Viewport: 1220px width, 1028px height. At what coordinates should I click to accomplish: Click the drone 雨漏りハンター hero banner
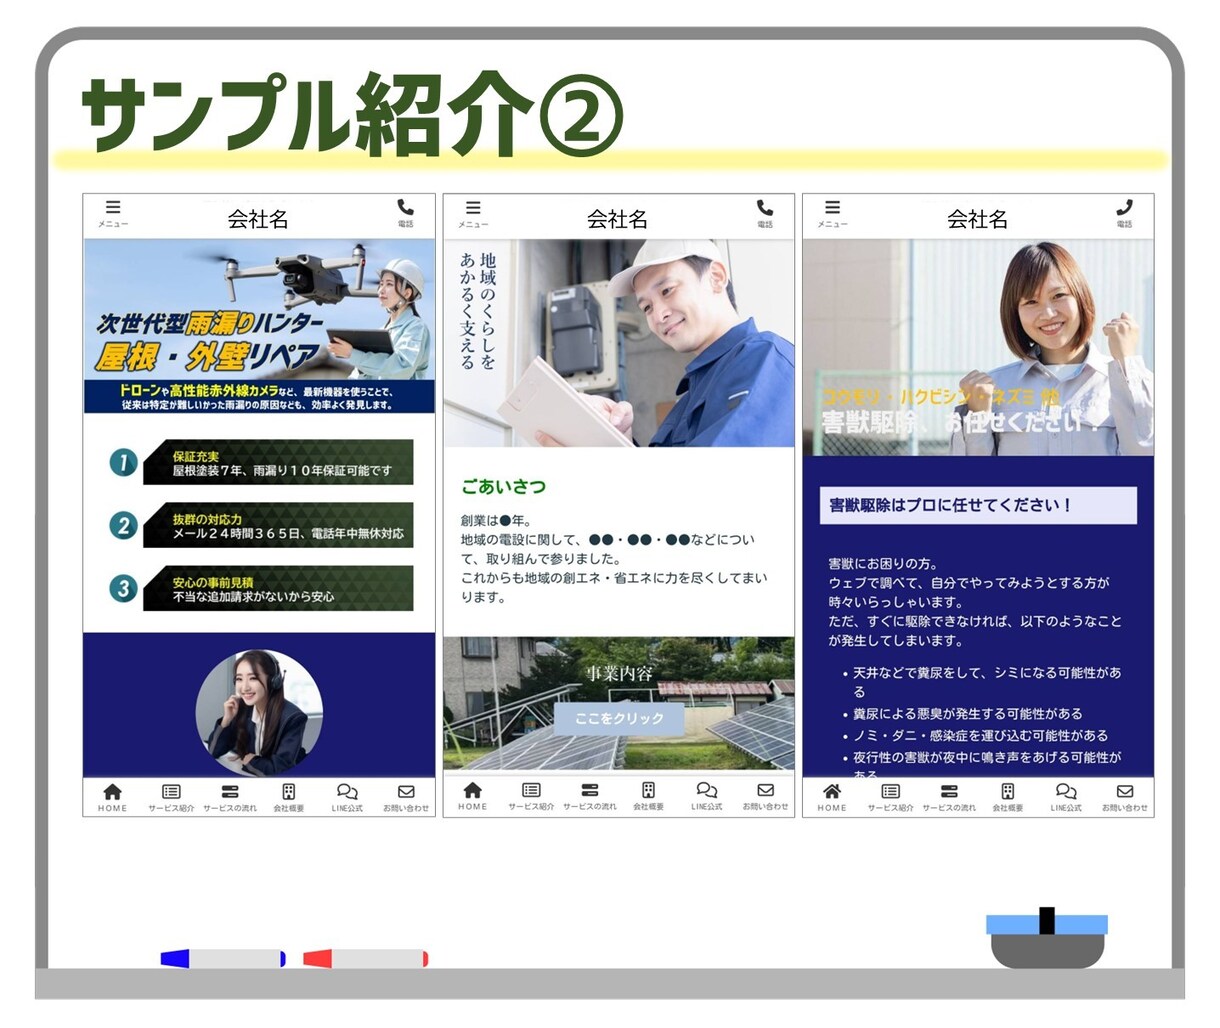259,326
